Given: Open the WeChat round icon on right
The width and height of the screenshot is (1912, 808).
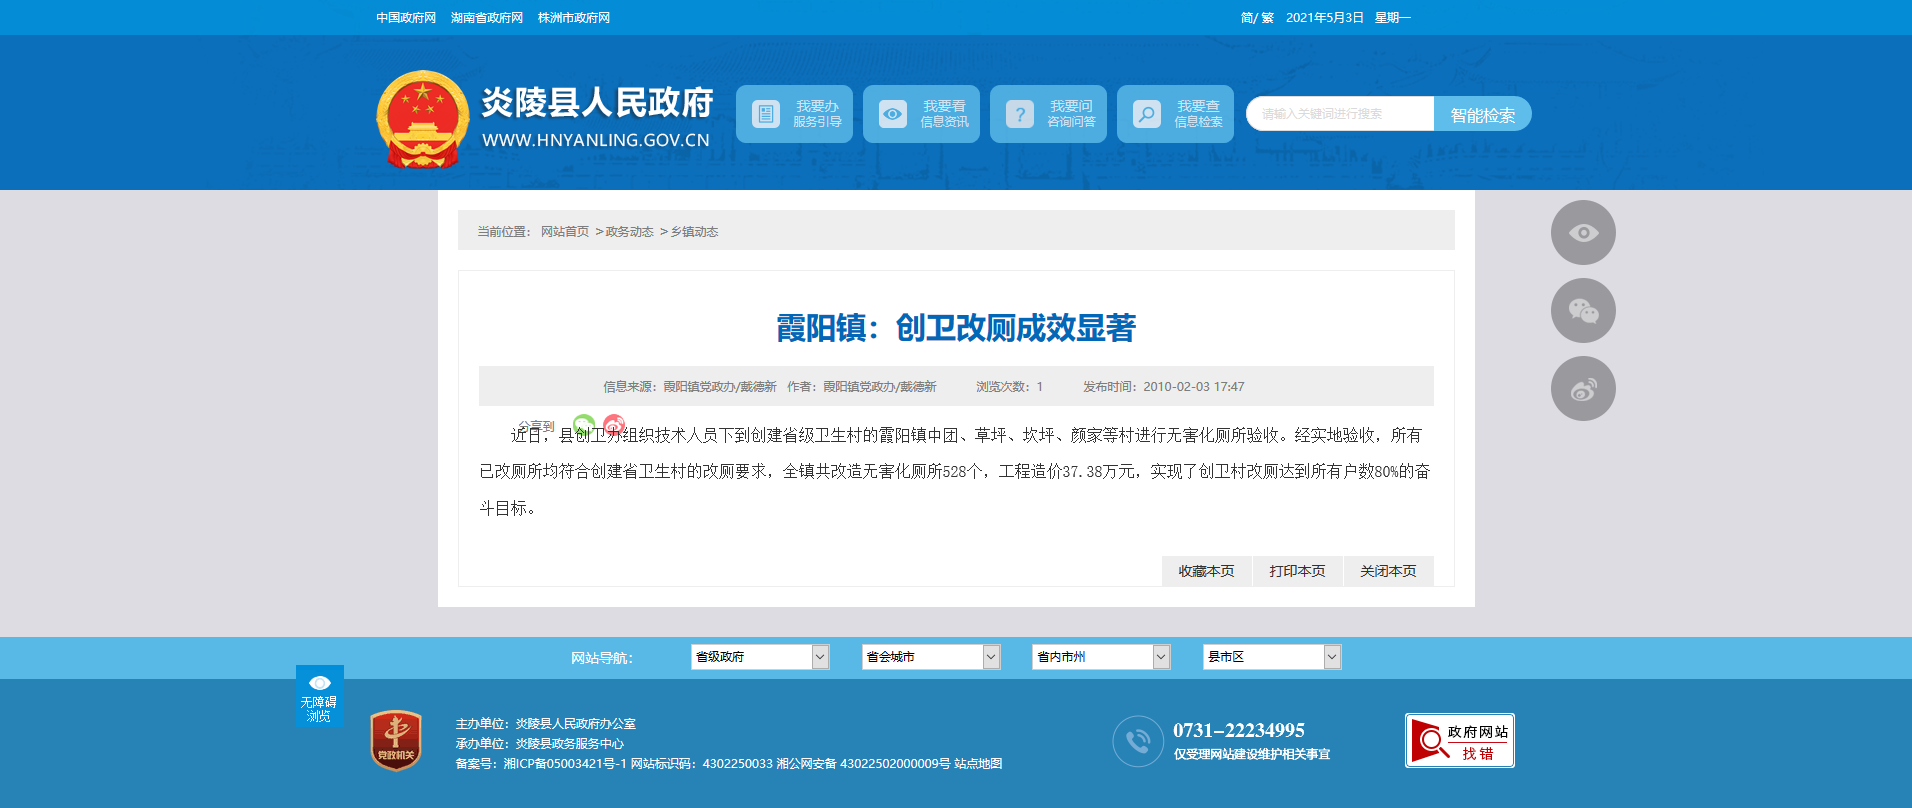Looking at the screenshot, I should tap(1582, 311).
